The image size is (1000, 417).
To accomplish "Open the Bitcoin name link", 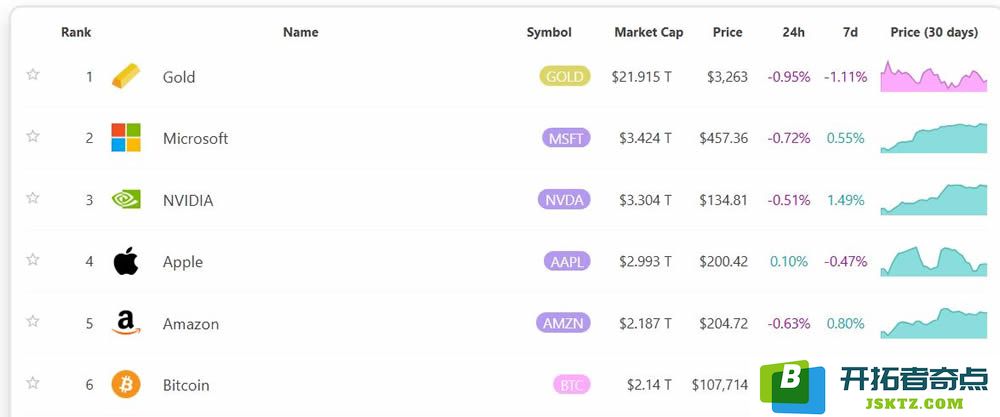I will click(x=186, y=385).
